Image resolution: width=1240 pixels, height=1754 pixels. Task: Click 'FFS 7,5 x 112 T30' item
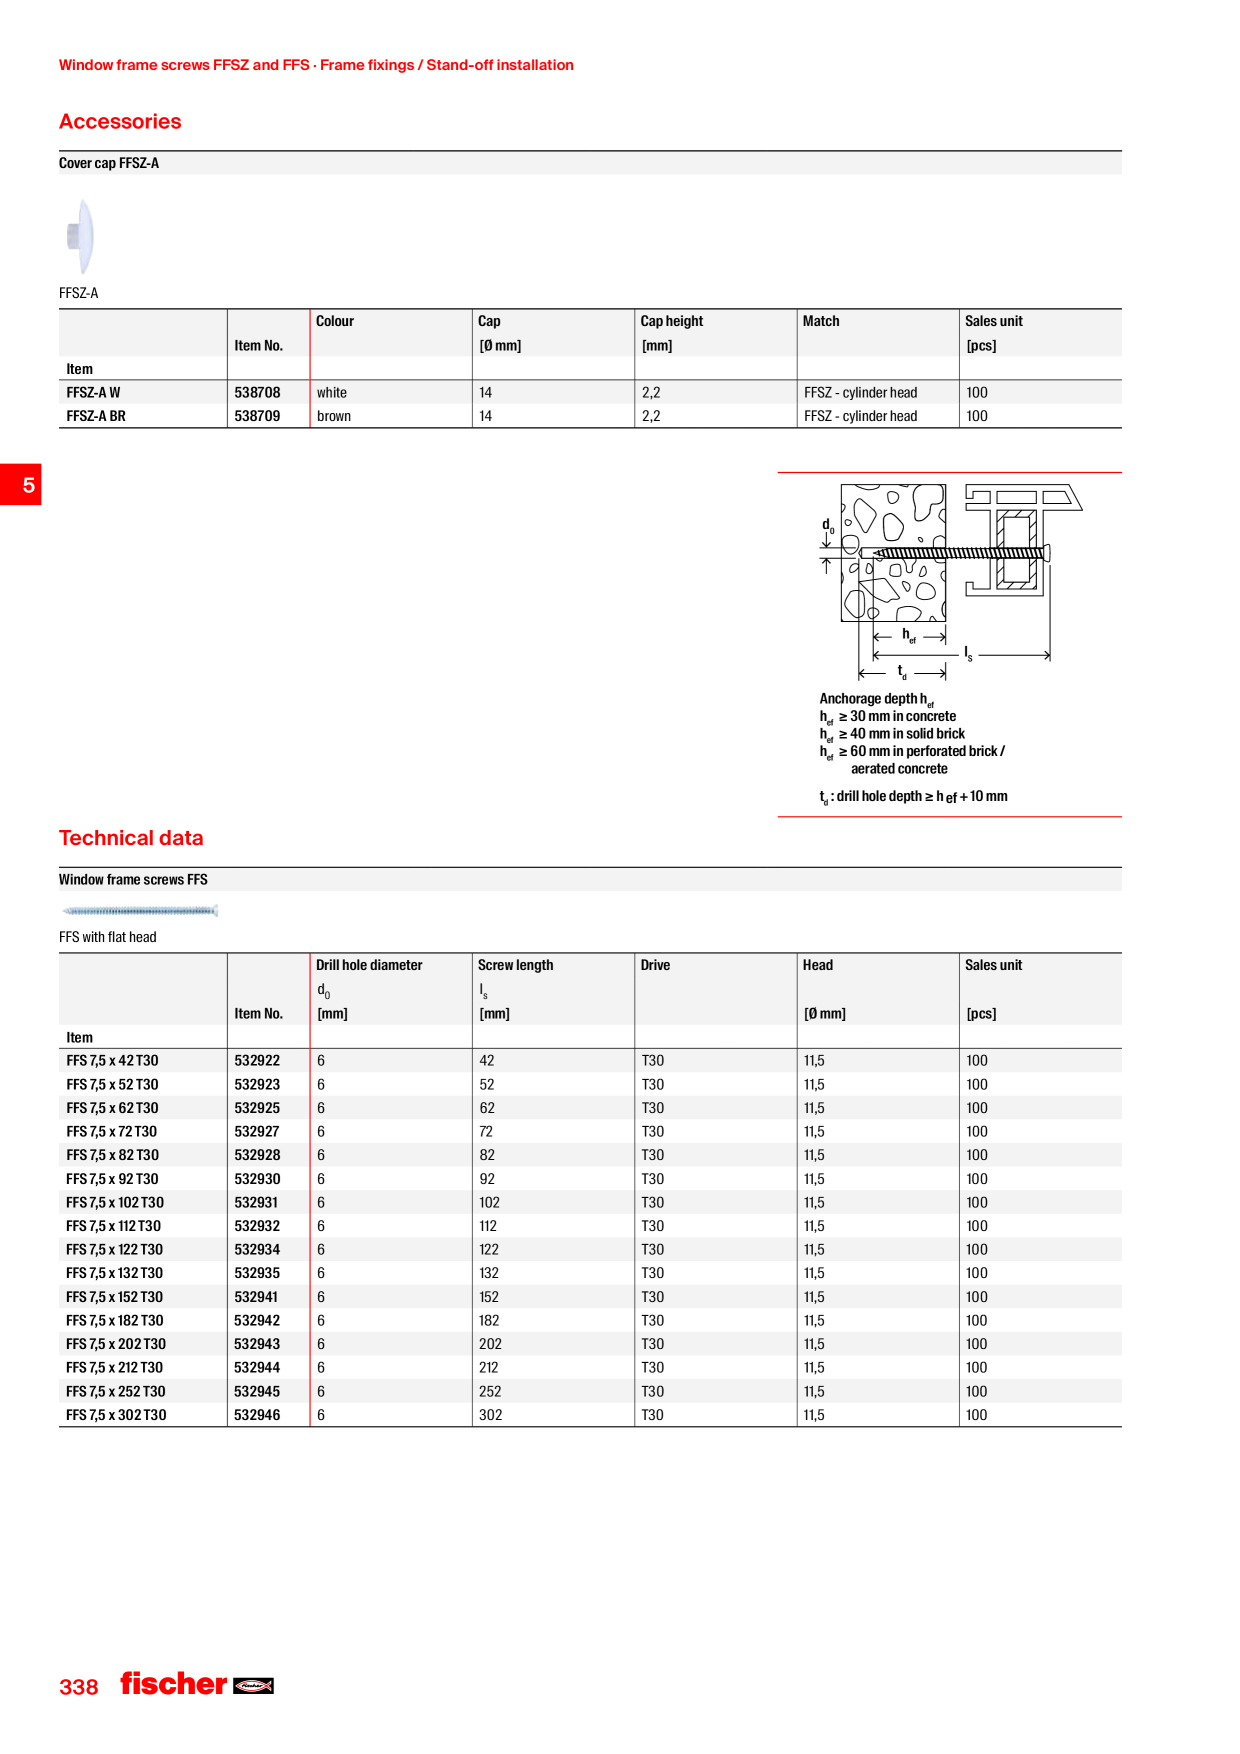pos(114,1226)
